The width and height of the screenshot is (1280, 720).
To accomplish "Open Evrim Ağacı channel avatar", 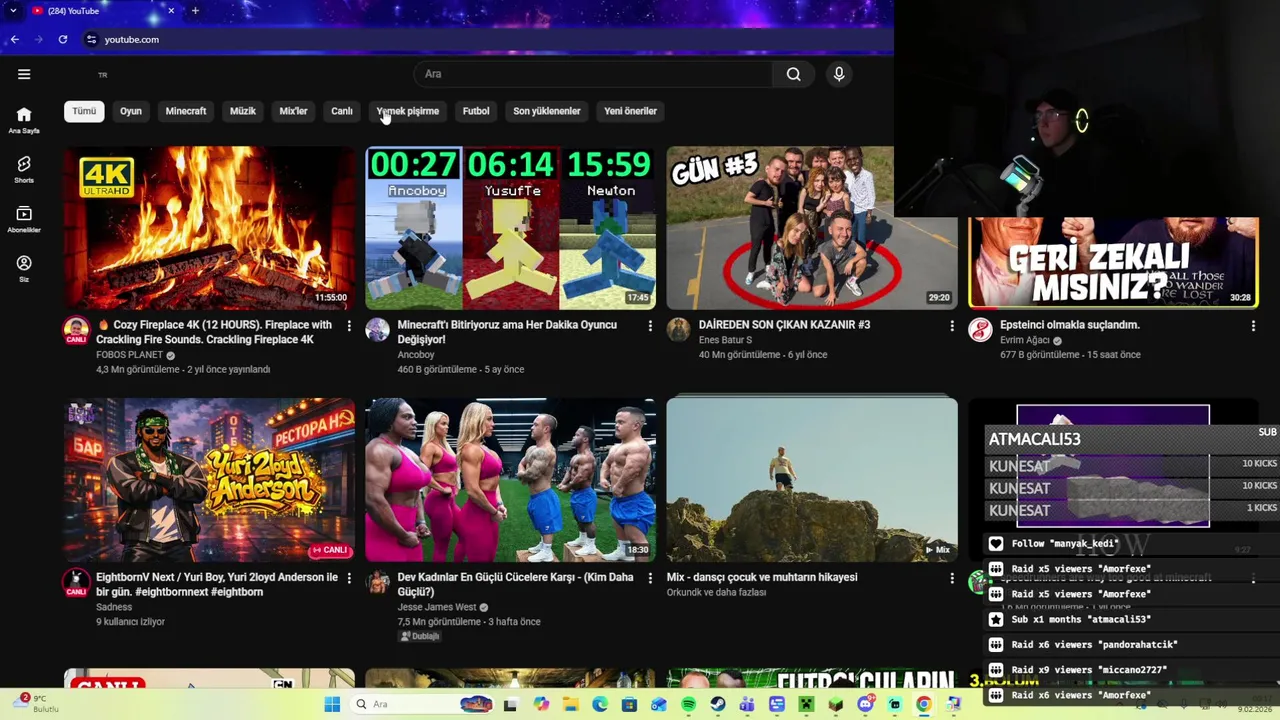I will [980, 330].
